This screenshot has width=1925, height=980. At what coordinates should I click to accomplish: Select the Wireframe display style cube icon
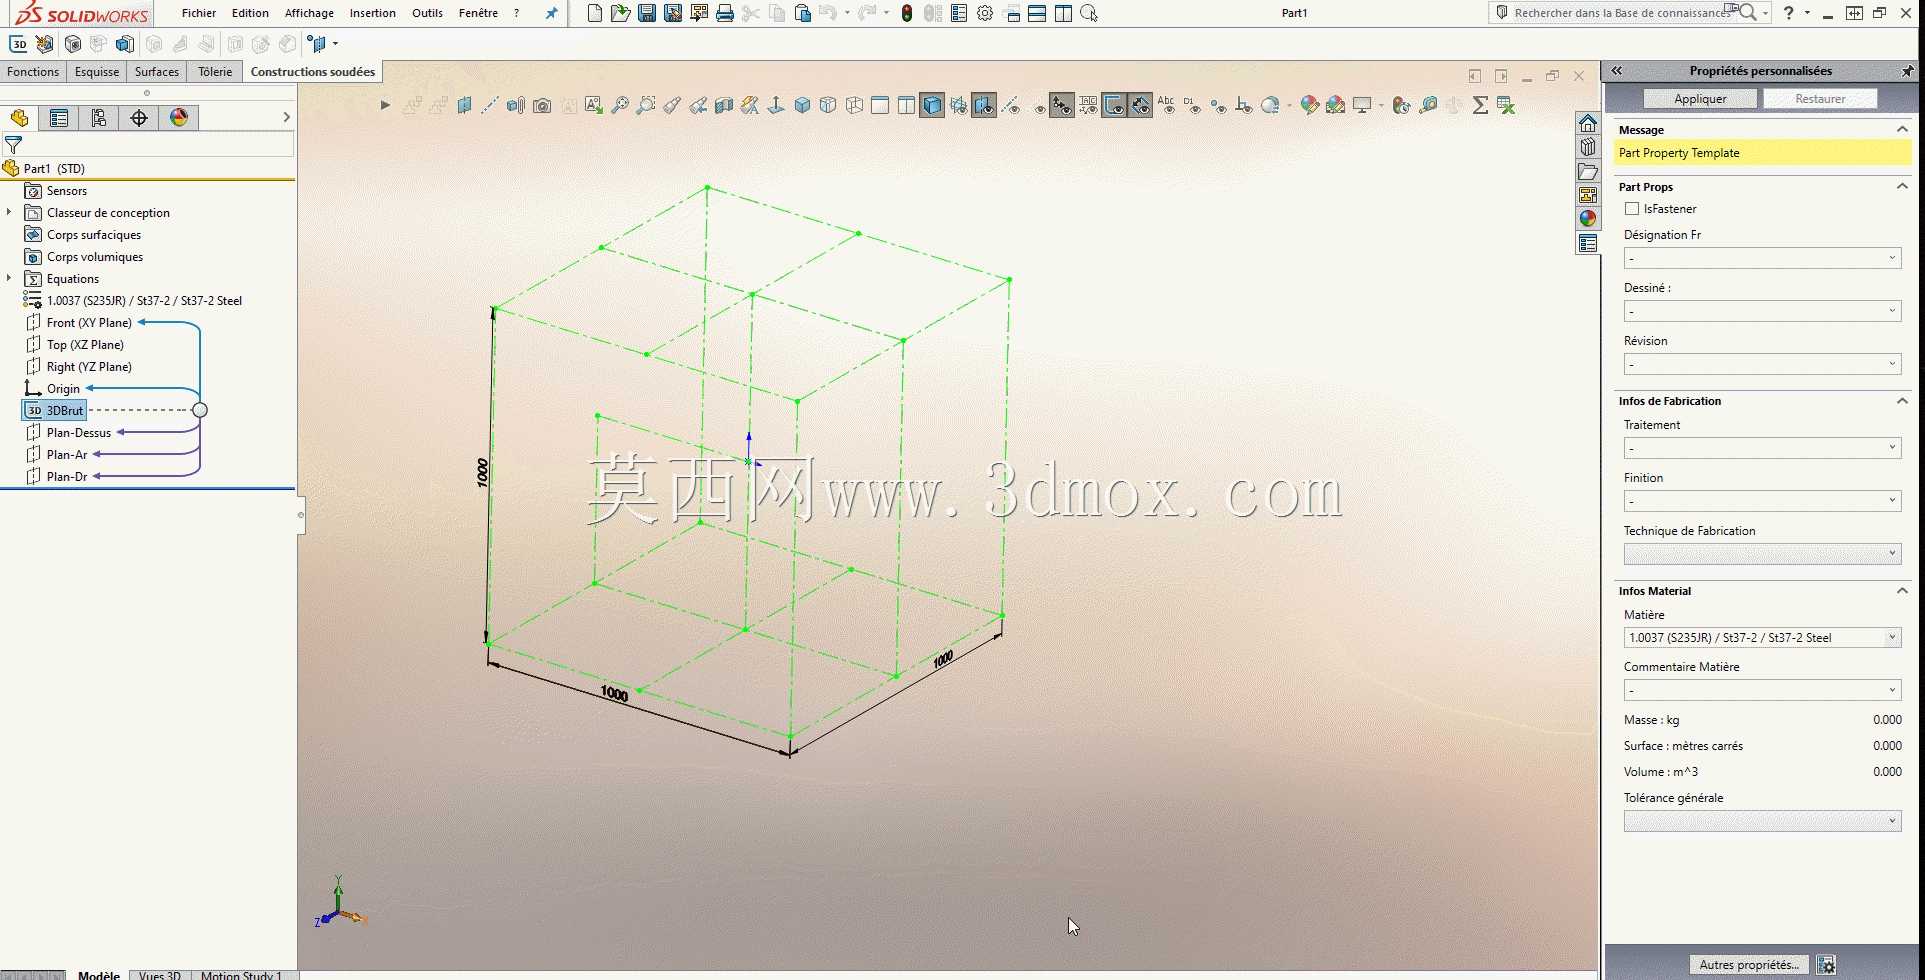coord(854,105)
